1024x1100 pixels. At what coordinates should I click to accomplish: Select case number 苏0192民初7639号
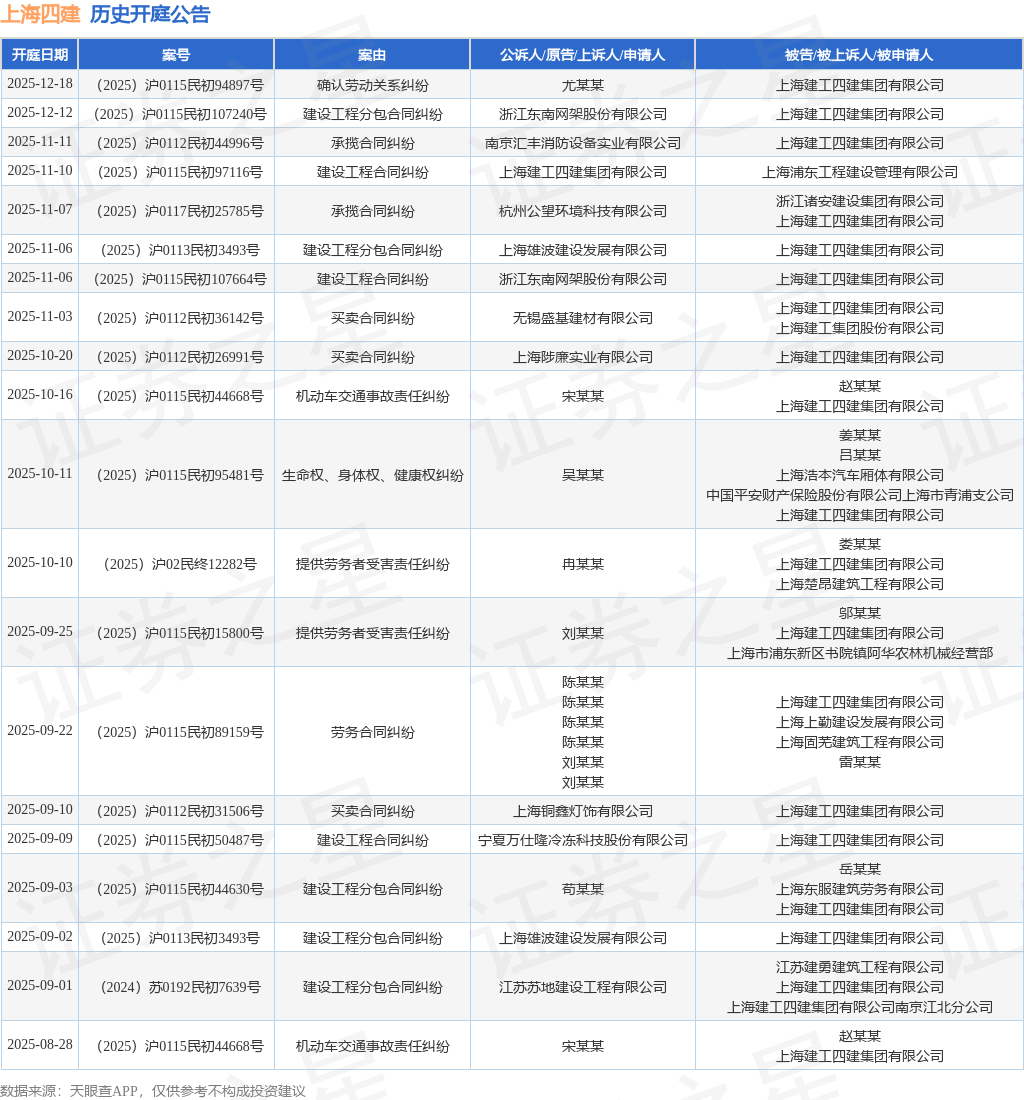click(x=180, y=987)
